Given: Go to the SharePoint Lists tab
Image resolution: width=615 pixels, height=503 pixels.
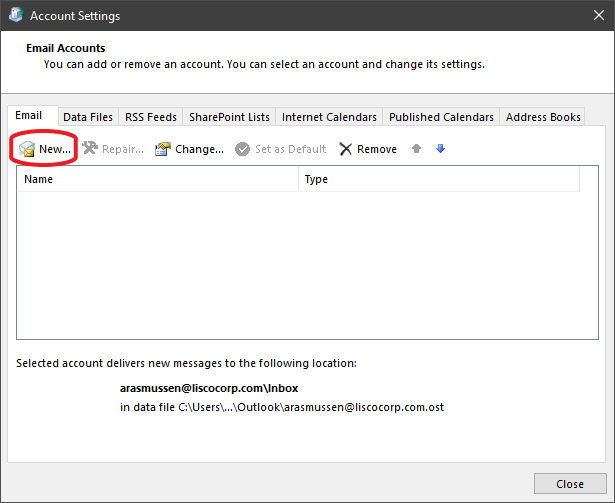Looking at the screenshot, I should [x=225, y=117].
